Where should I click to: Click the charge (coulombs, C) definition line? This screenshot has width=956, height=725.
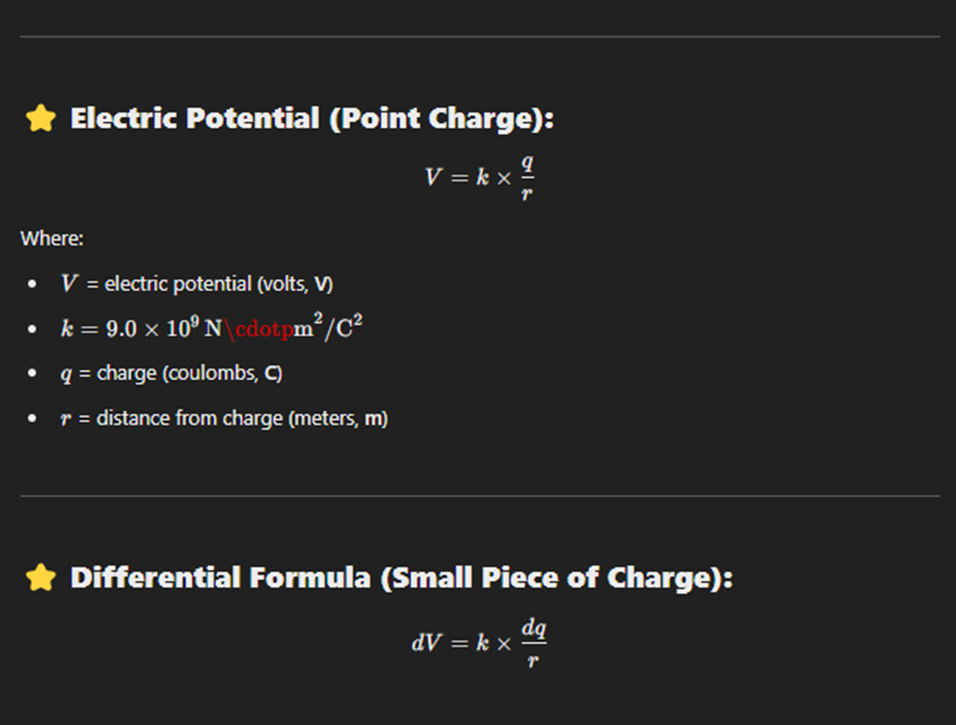click(189, 374)
